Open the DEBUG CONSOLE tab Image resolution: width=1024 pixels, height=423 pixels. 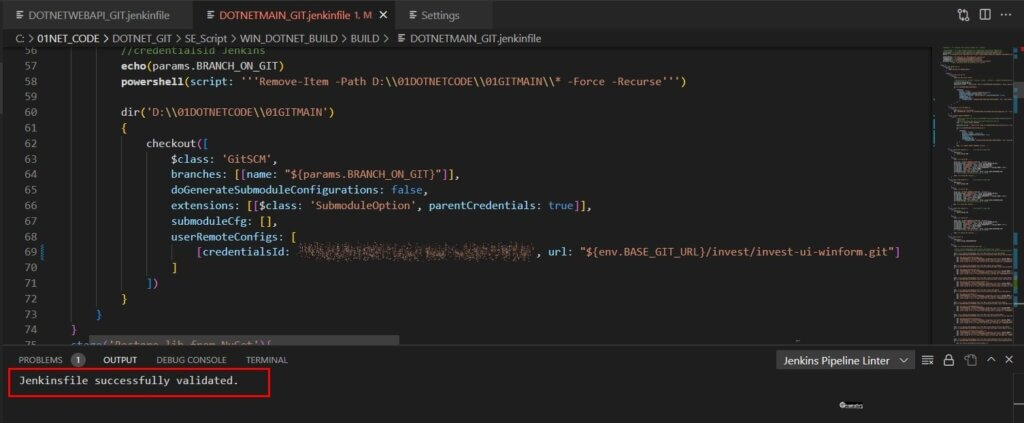click(191, 360)
